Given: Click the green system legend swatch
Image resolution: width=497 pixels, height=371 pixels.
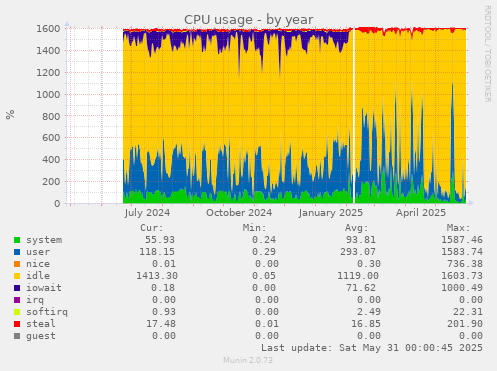Looking at the screenshot, I should [x=17, y=240].
